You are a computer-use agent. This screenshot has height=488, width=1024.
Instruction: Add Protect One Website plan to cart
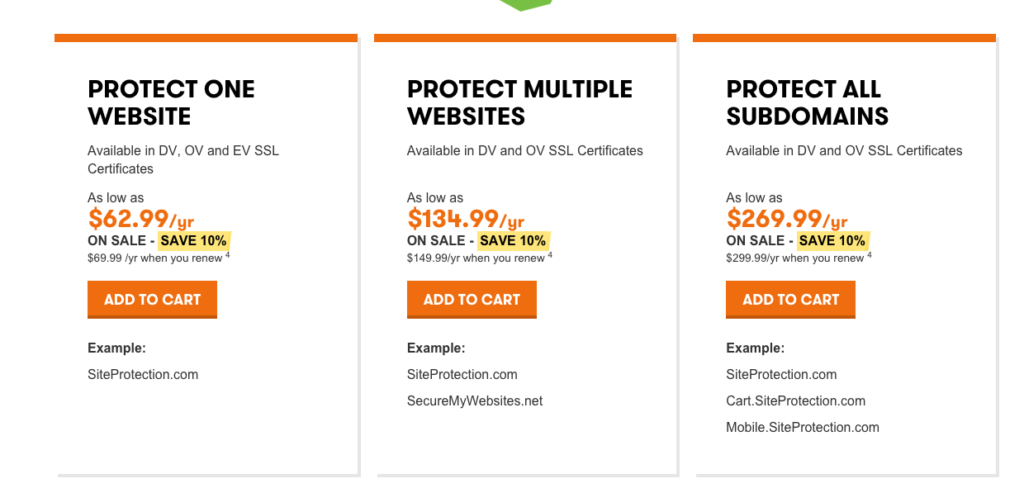pos(152,299)
